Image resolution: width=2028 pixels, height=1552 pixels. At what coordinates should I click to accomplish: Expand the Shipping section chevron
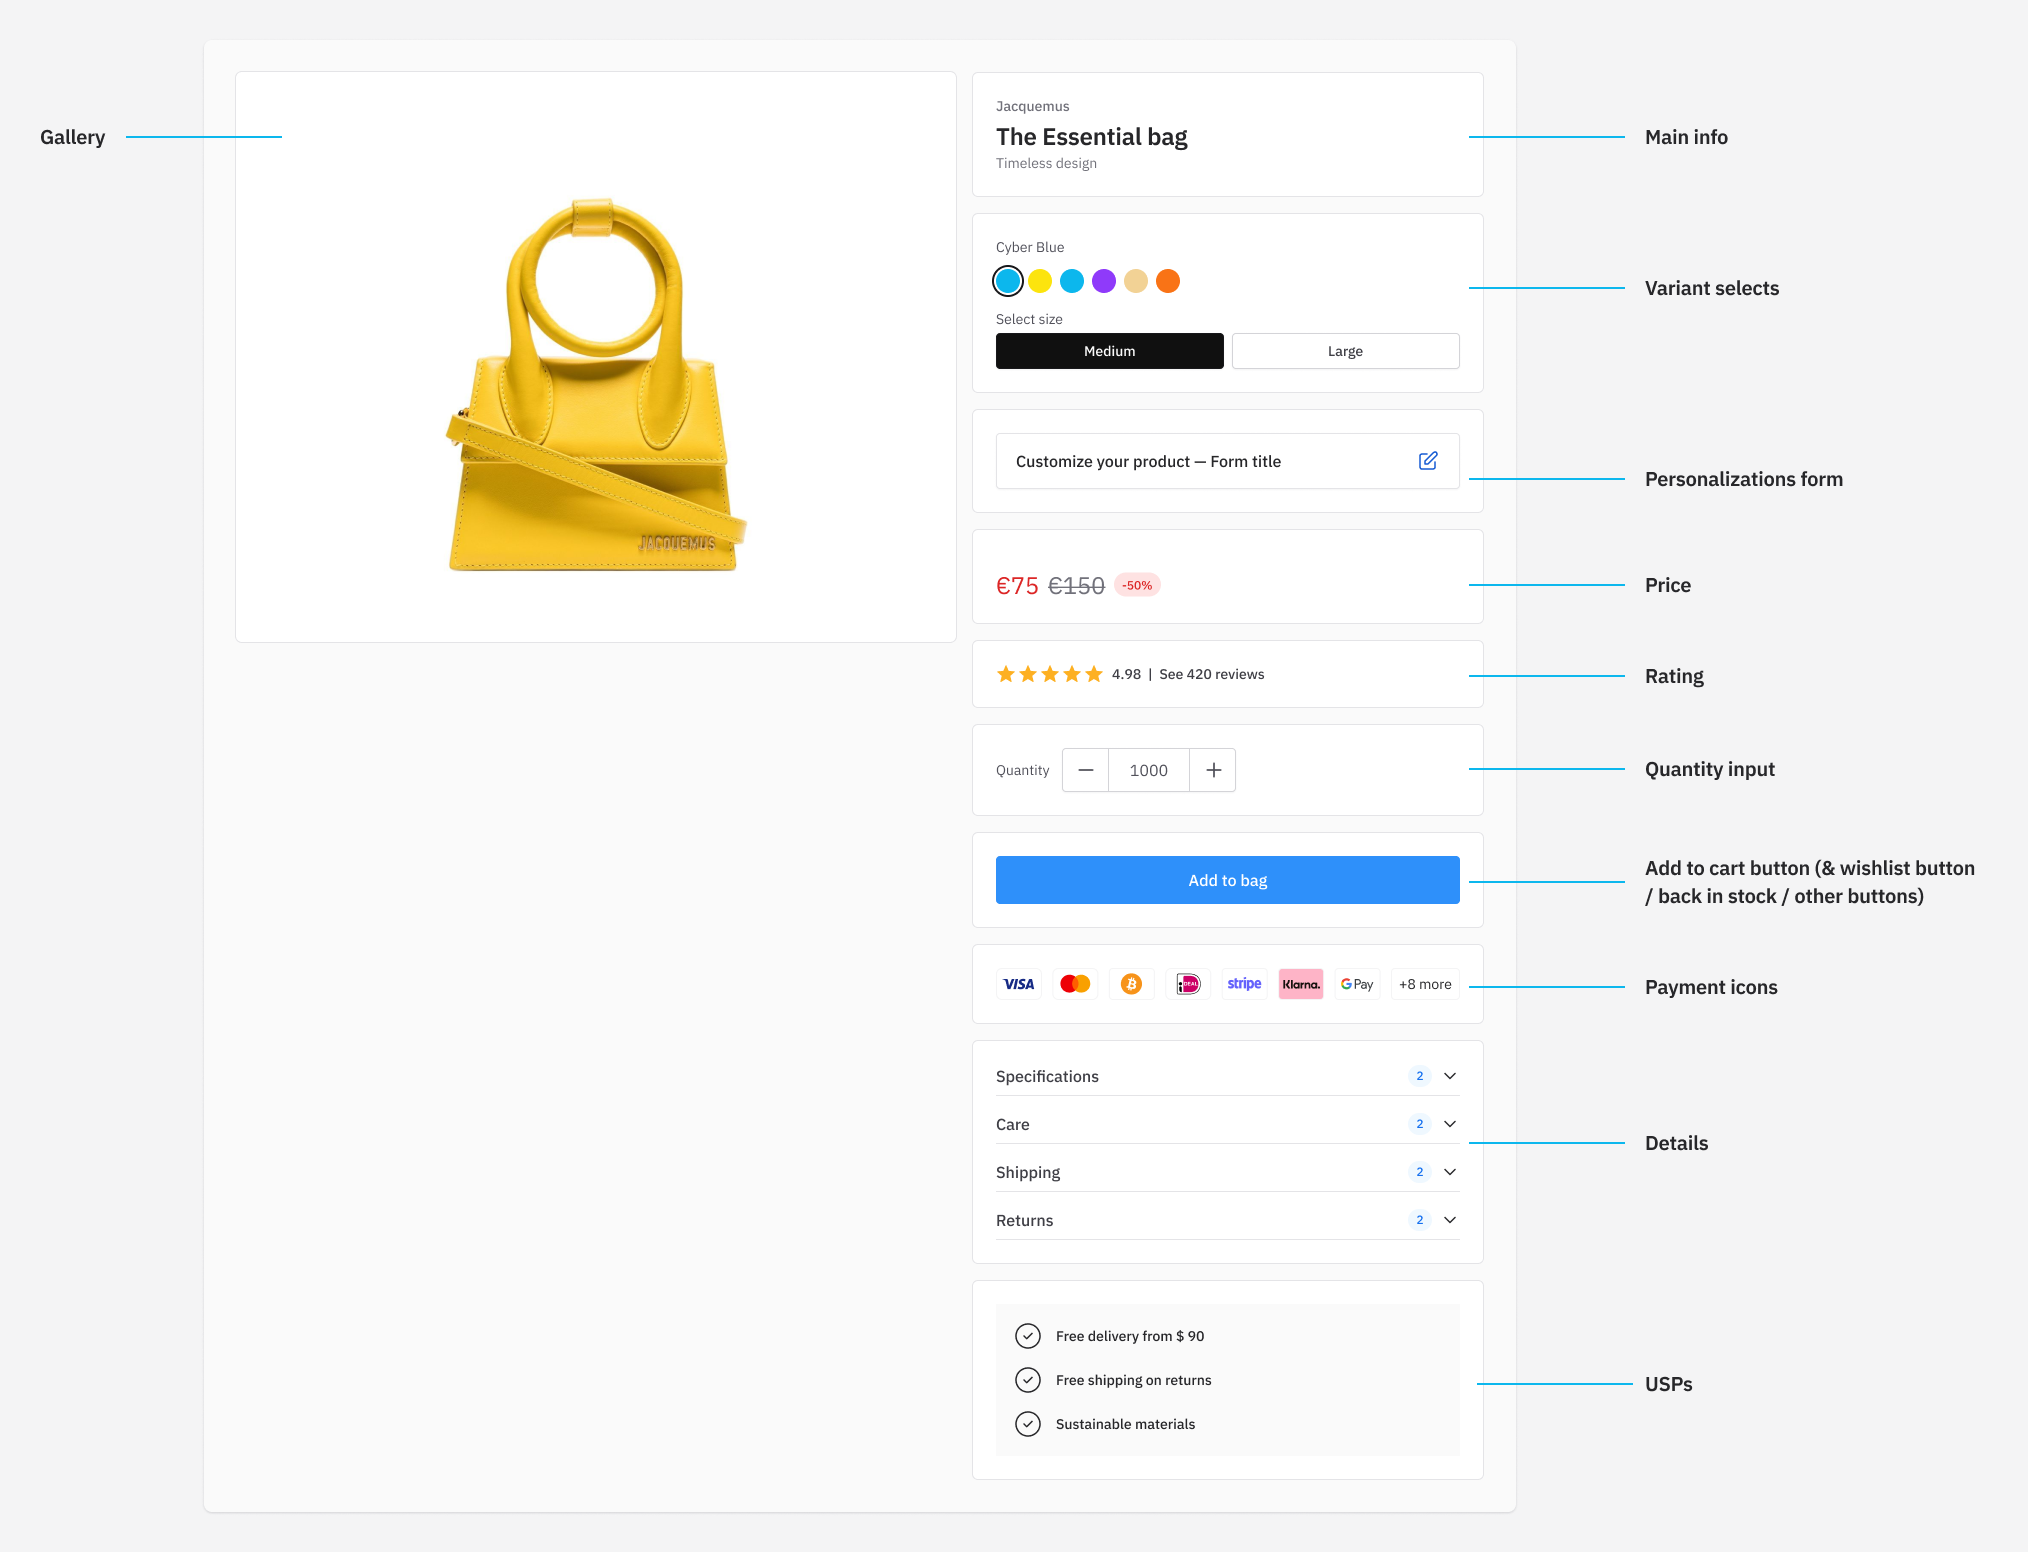coord(1450,1172)
